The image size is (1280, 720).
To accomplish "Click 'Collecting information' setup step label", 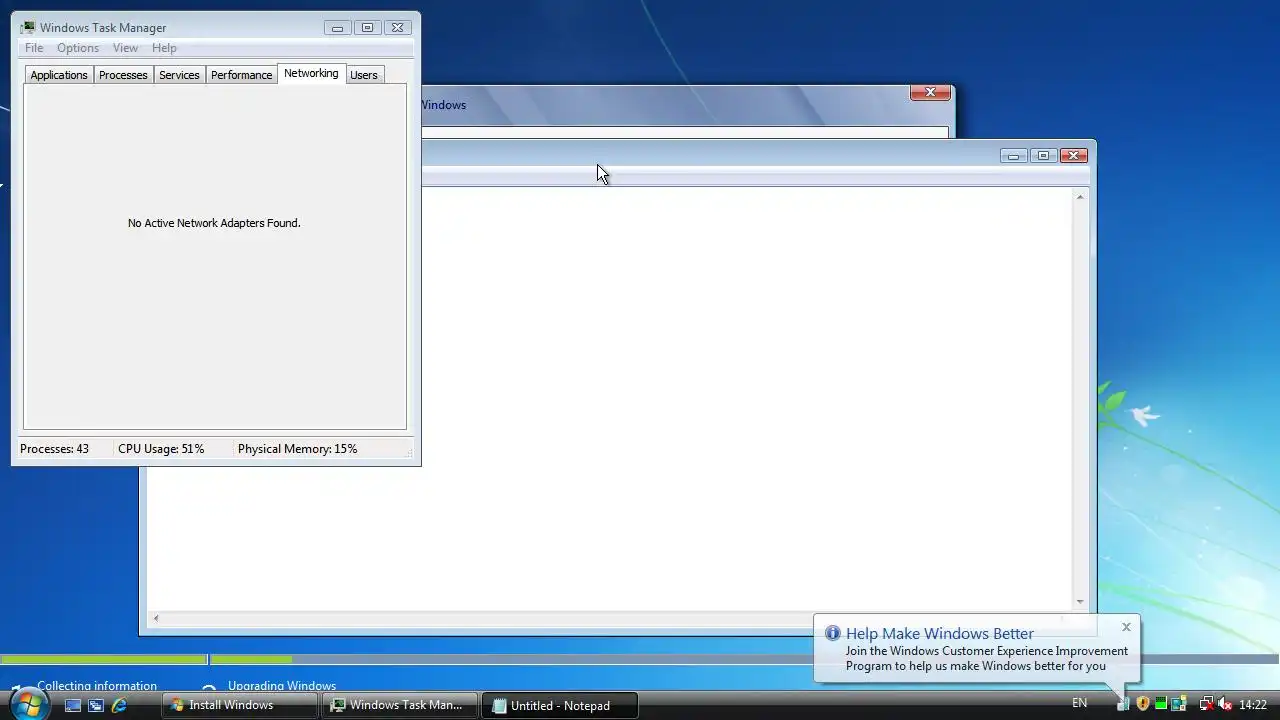I will click(x=97, y=686).
